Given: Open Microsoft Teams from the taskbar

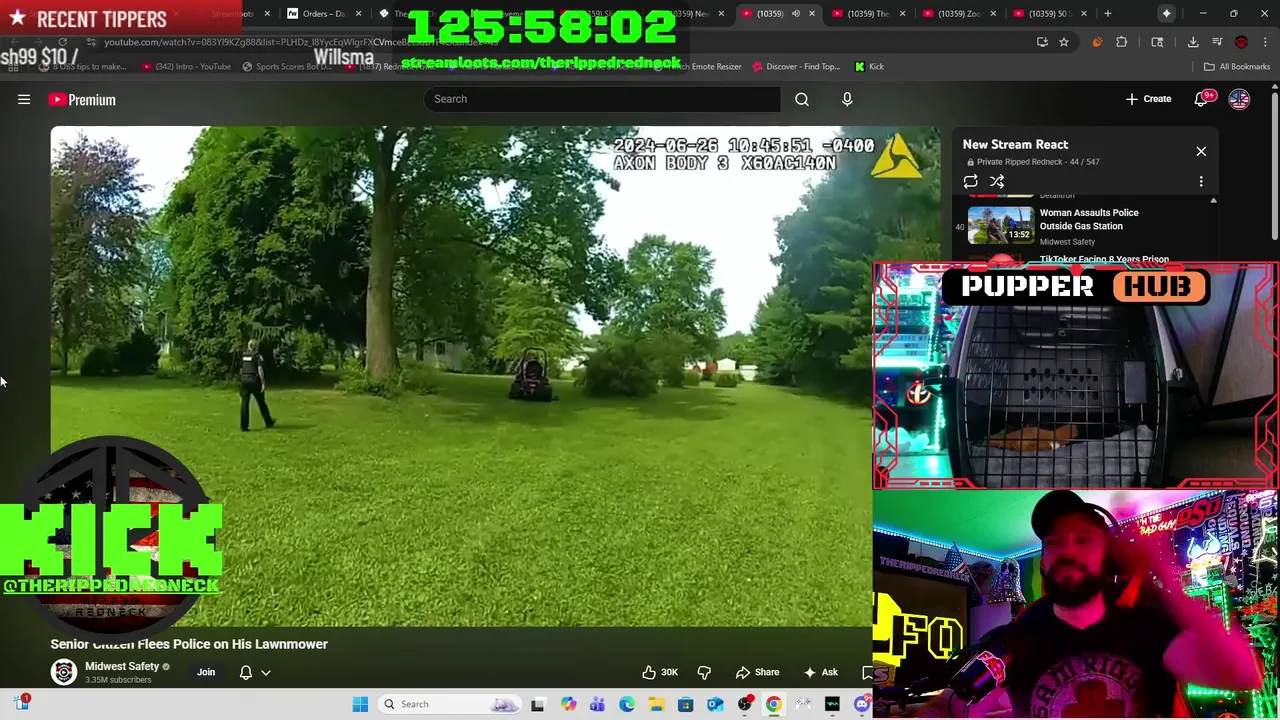Looking at the screenshot, I should coord(597,704).
